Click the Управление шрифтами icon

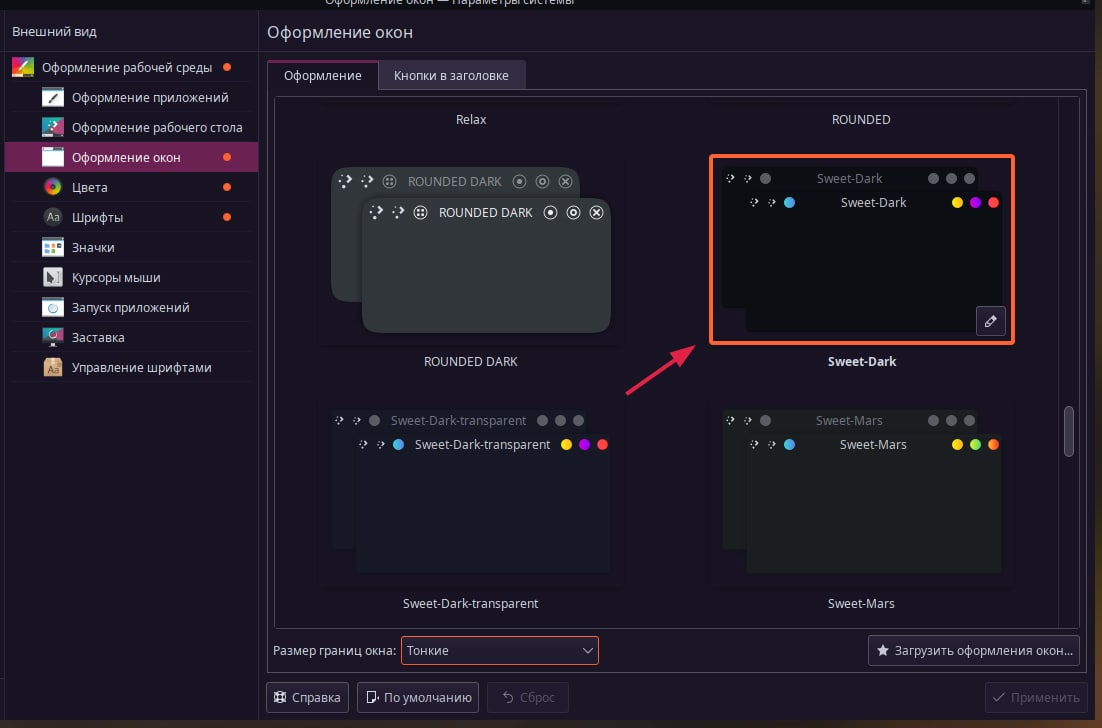point(53,367)
